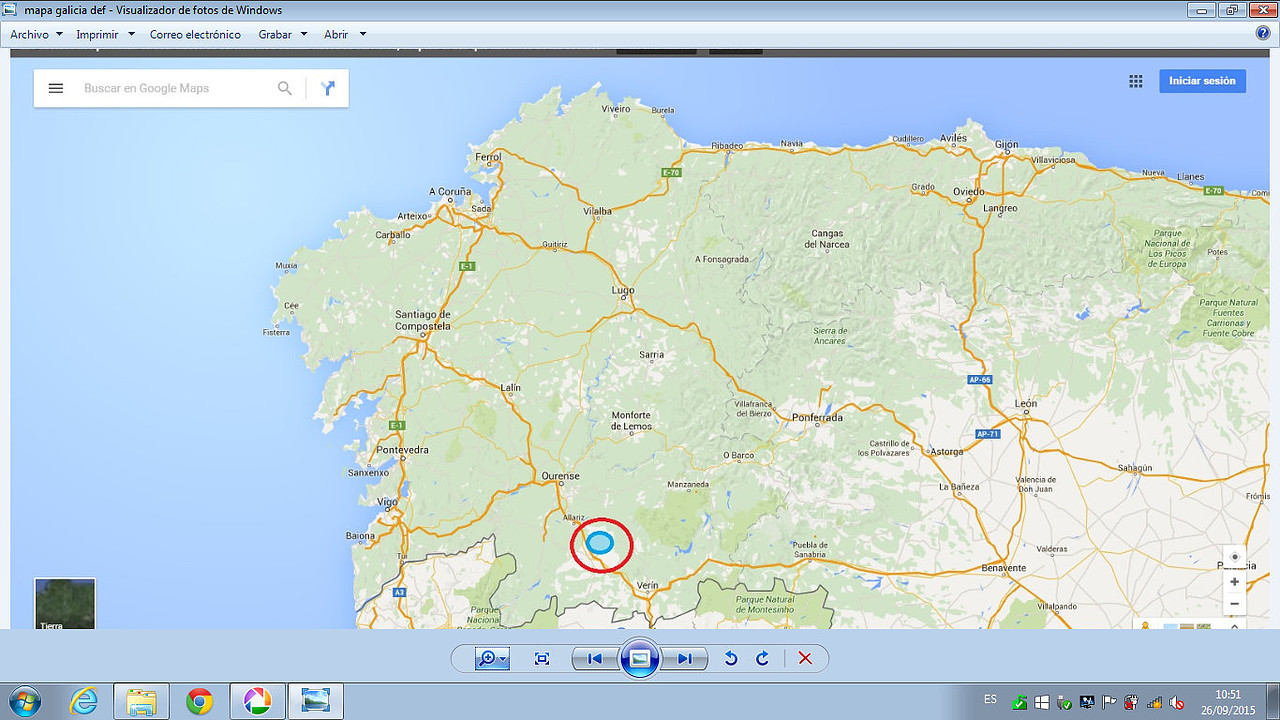Click the Monforte de Lemos label
The width and height of the screenshot is (1280, 720).
click(x=631, y=421)
